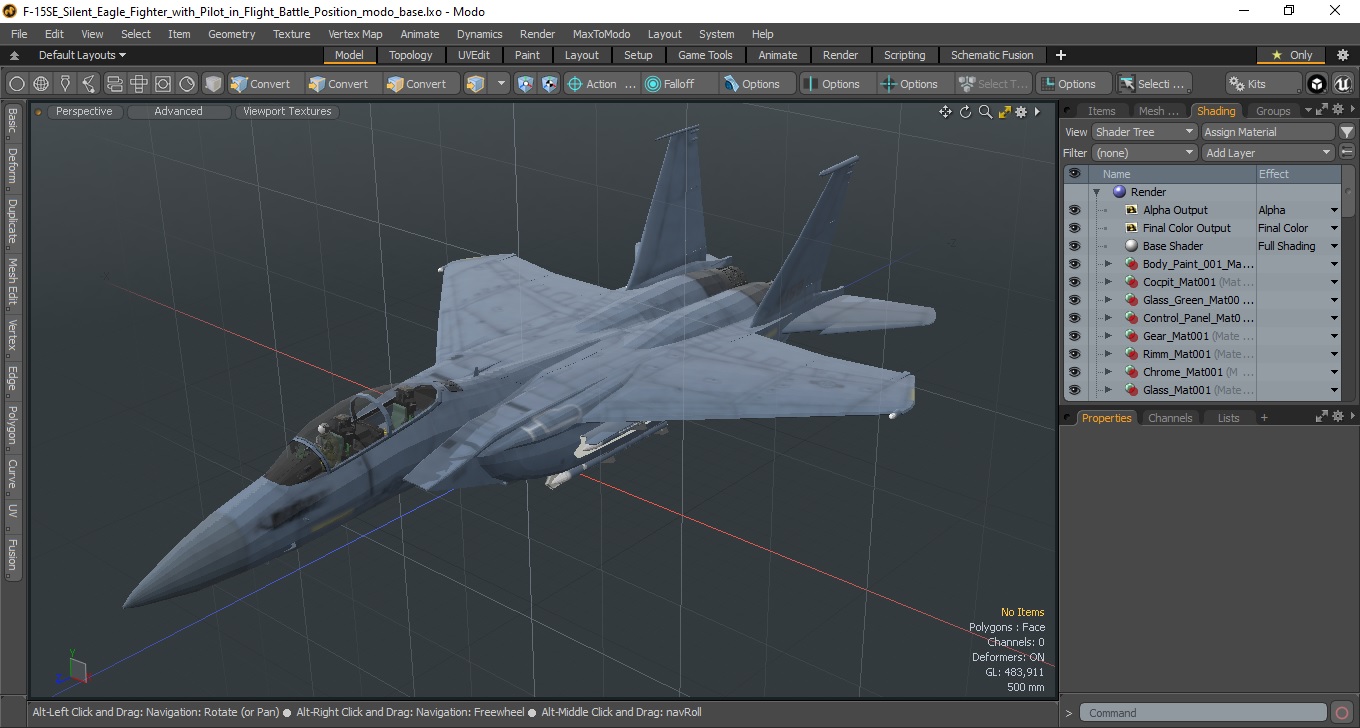Click the gray cube primitive icon
This screenshot has width=1360, height=728.
click(213, 84)
